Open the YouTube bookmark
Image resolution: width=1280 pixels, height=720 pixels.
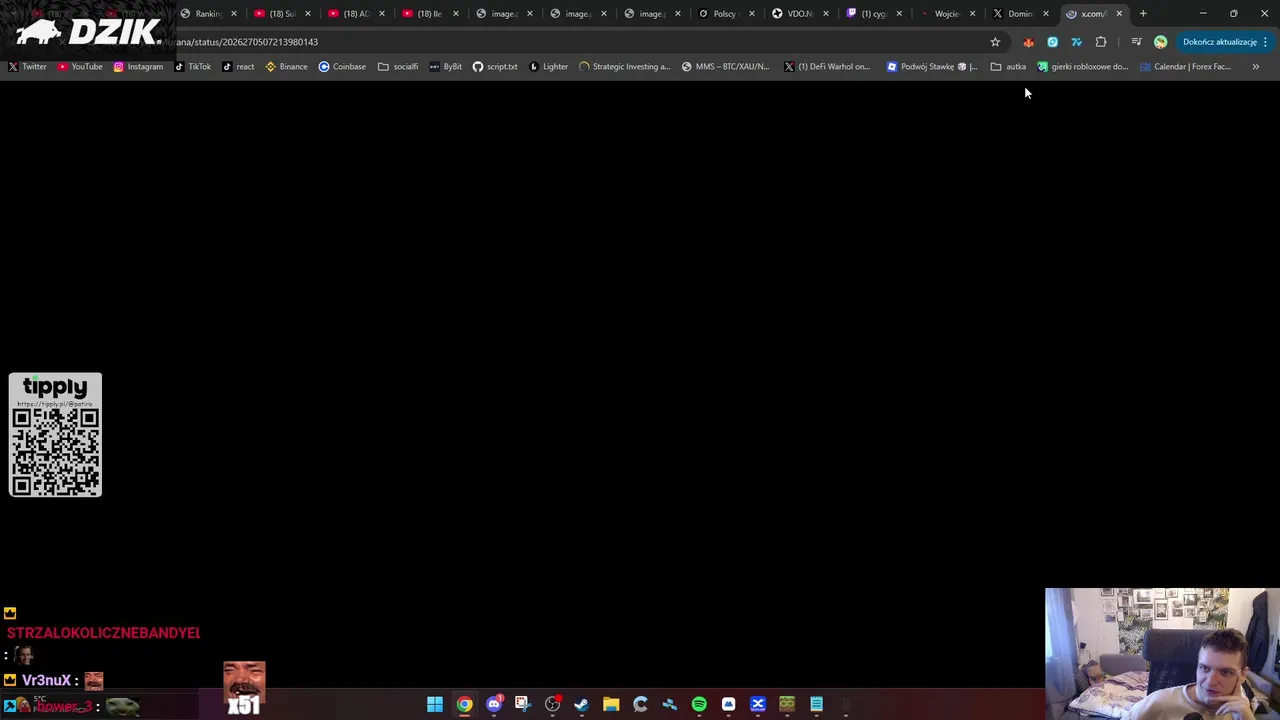point(80,67)
